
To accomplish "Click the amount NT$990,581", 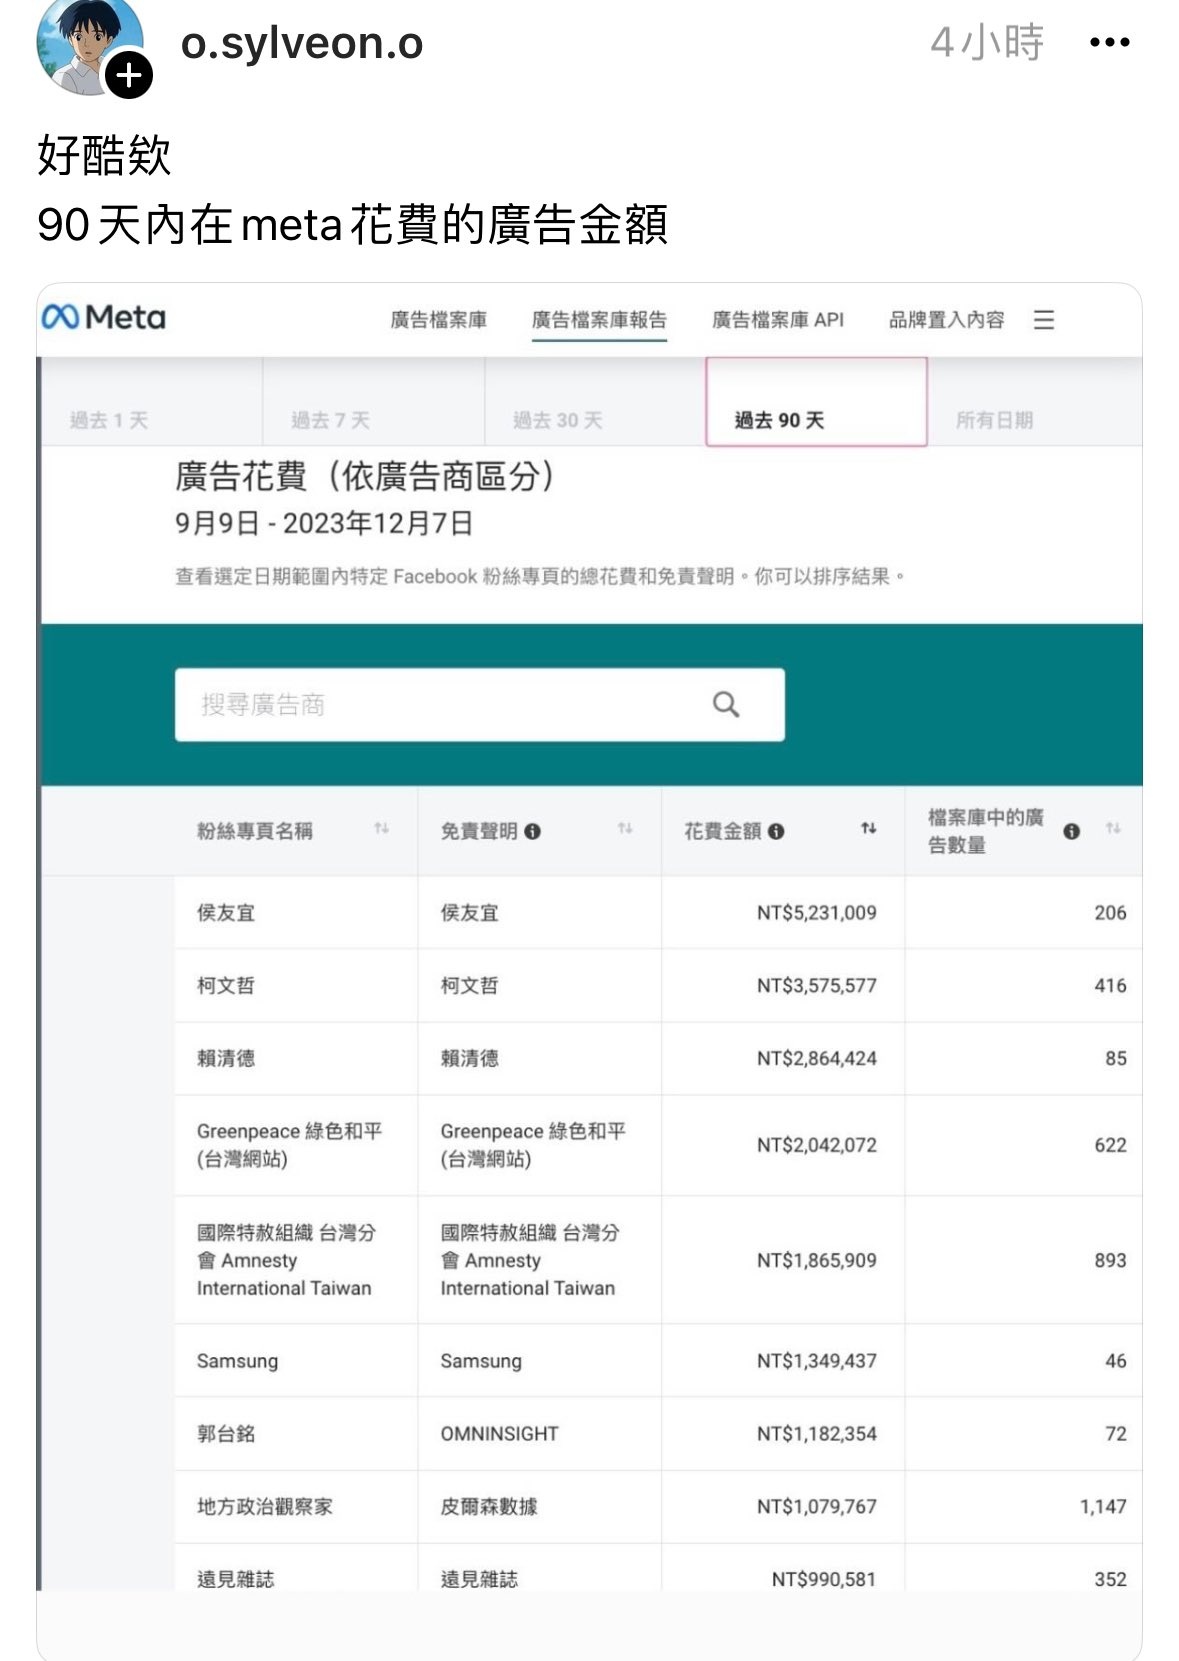I will (824, 1579).
